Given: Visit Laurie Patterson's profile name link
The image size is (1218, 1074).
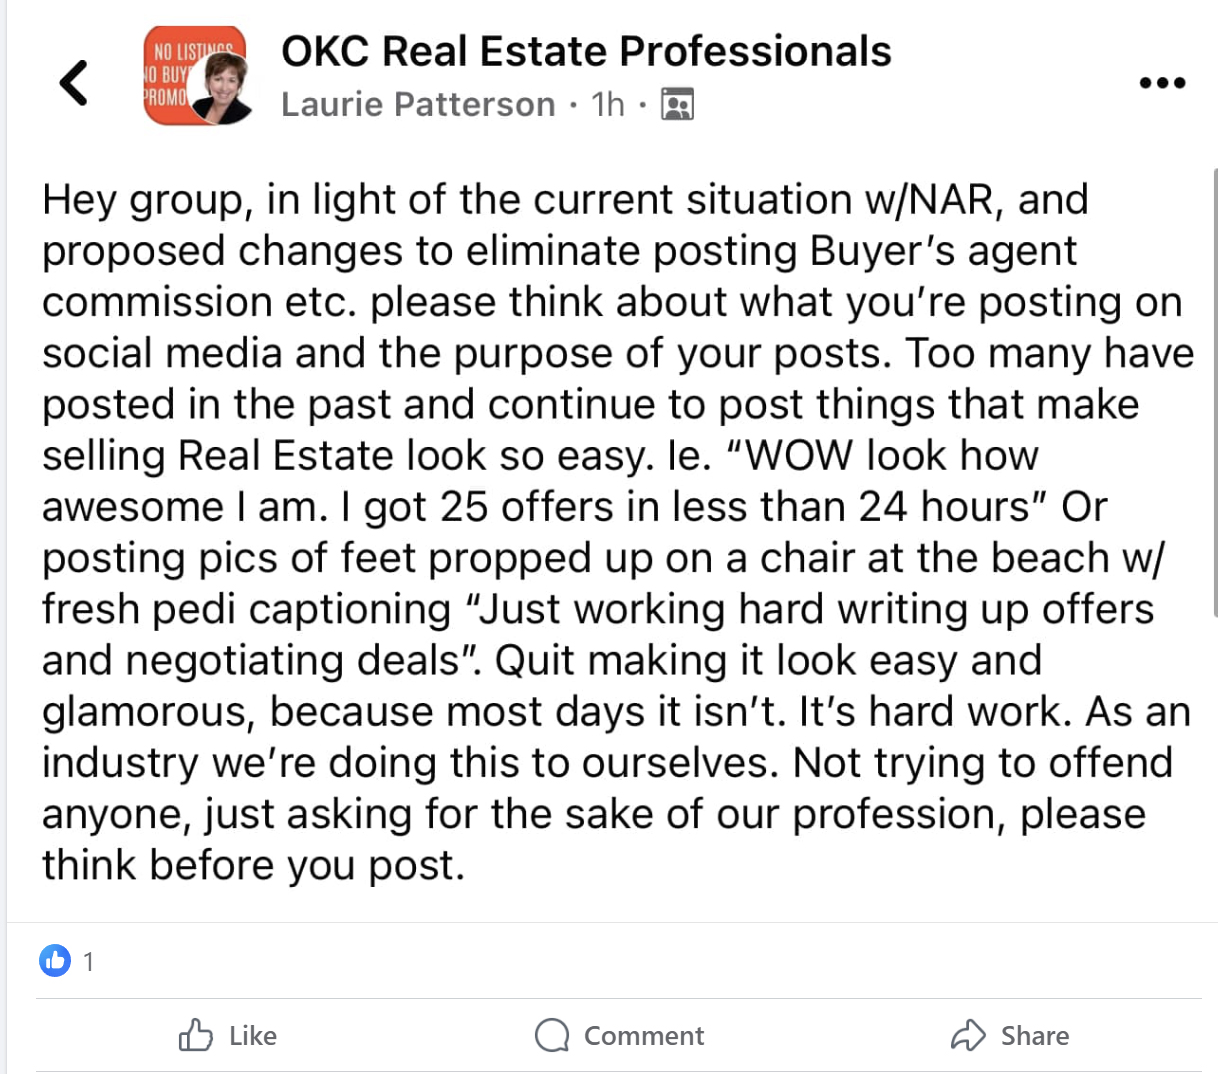Looking at the screenshot, I should pyautogui.click(x=418, y=104).
